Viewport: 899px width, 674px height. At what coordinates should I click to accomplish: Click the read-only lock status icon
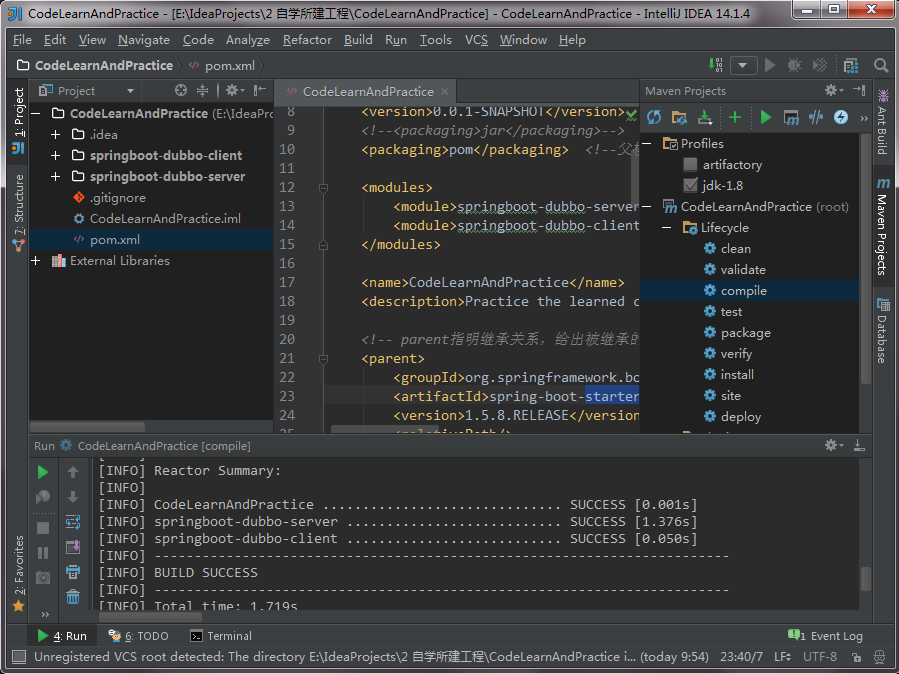(x=856, y=657)
